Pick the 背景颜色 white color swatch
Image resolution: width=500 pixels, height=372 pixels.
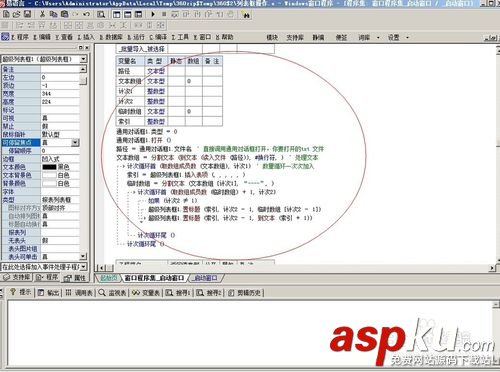pos(49,183)
